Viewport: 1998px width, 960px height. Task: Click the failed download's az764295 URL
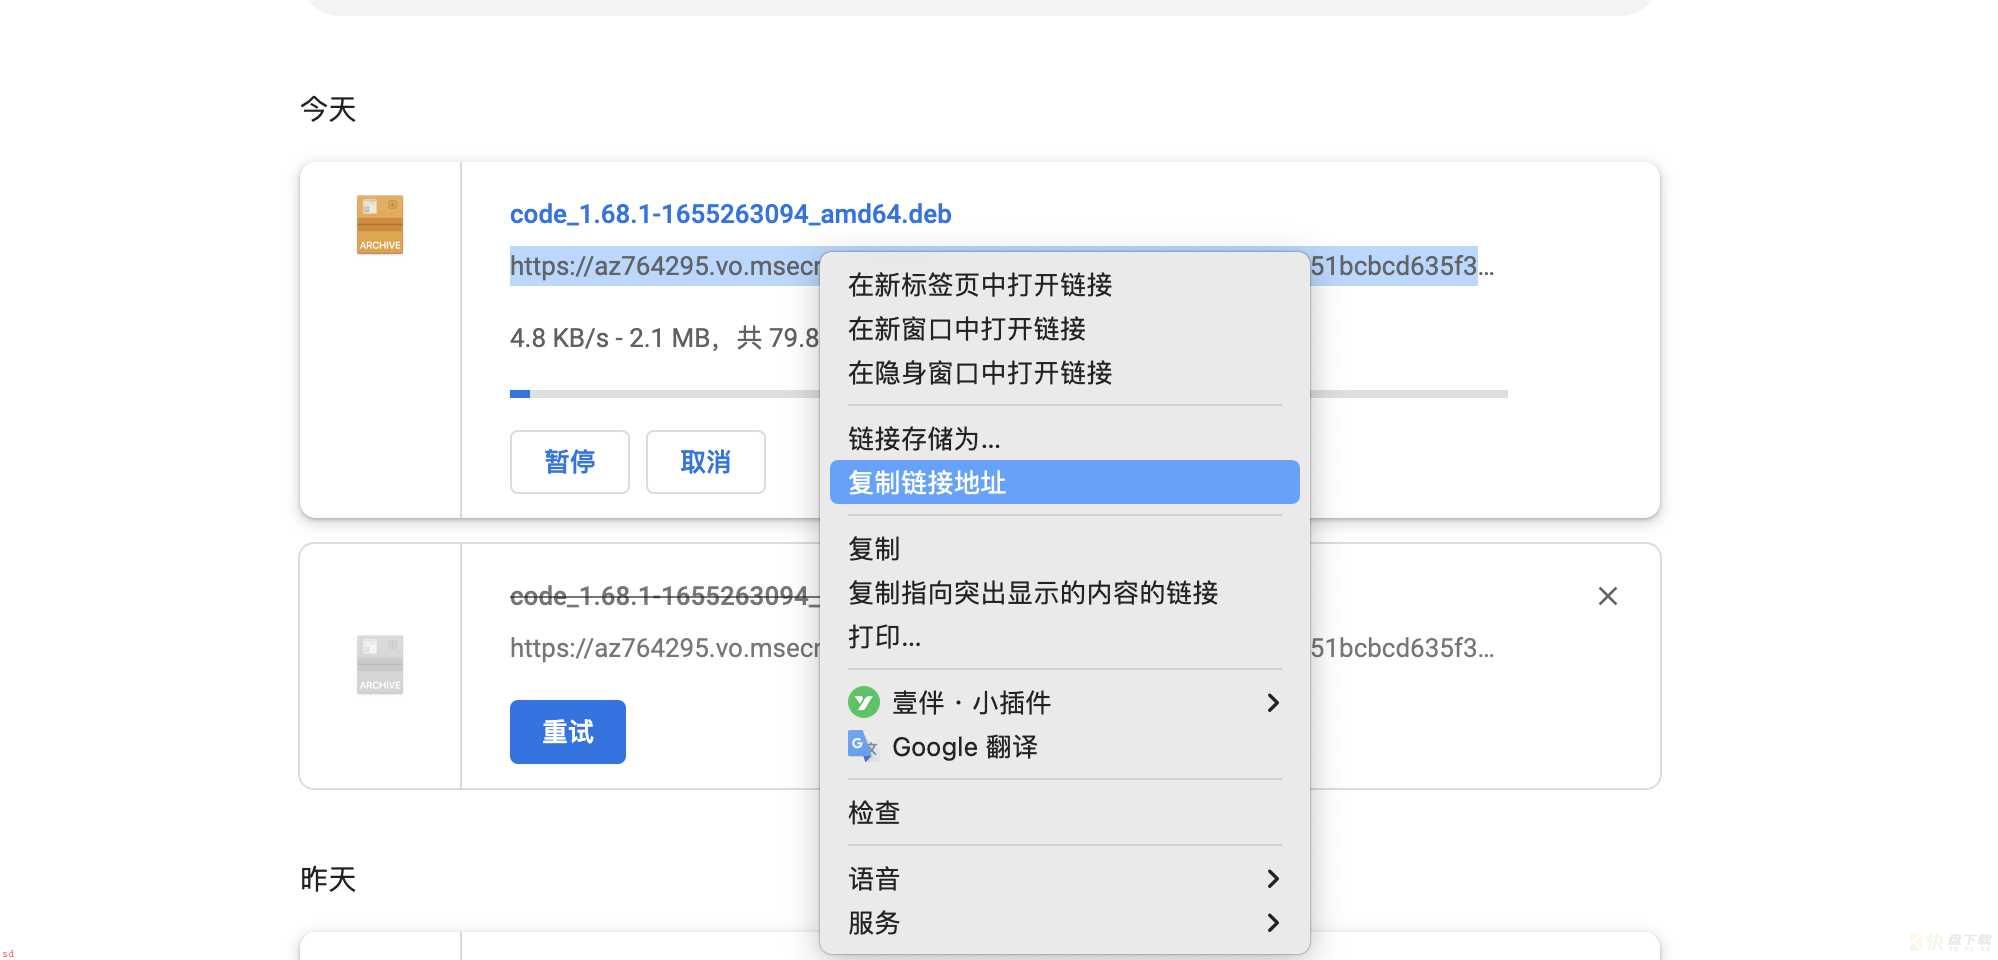(664, 648)
